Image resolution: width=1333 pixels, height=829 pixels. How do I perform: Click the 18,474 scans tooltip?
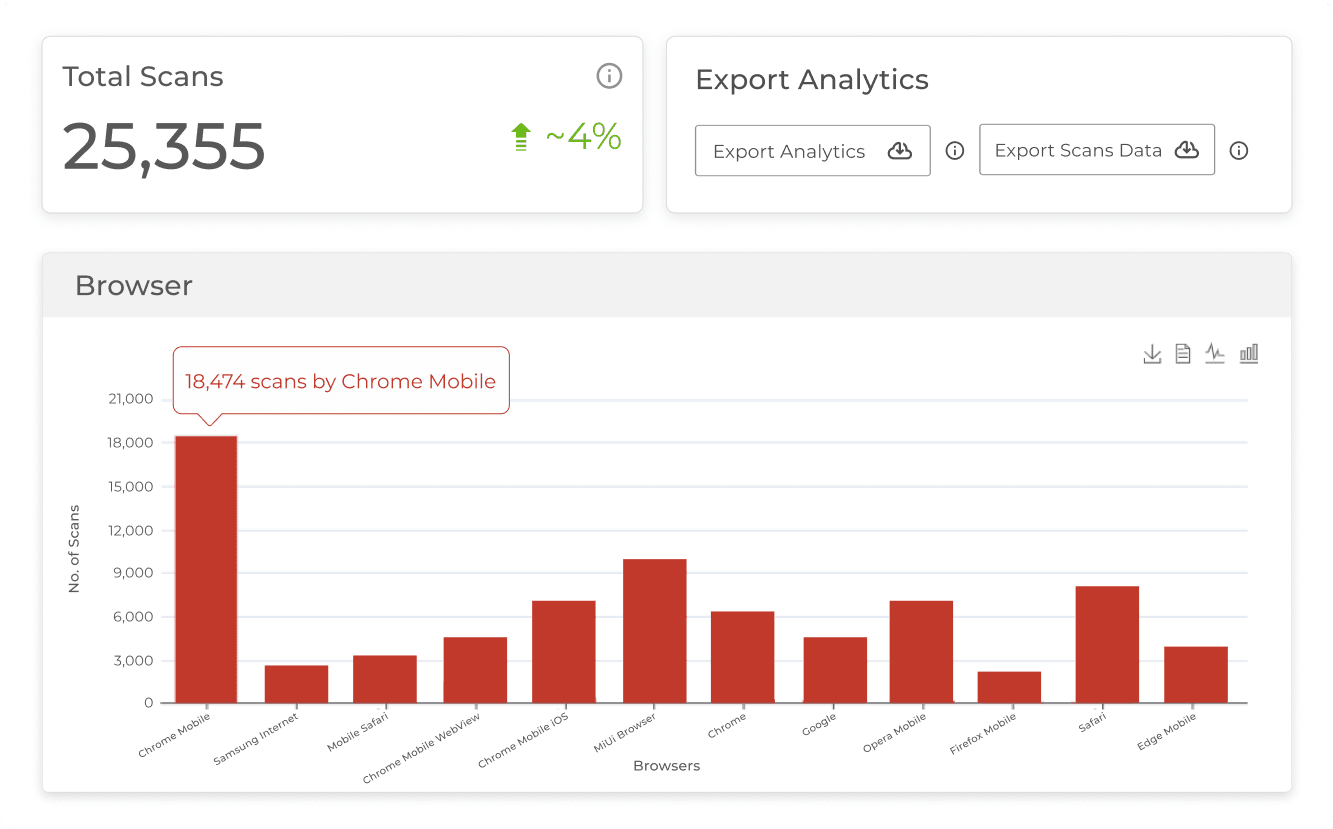340,381
